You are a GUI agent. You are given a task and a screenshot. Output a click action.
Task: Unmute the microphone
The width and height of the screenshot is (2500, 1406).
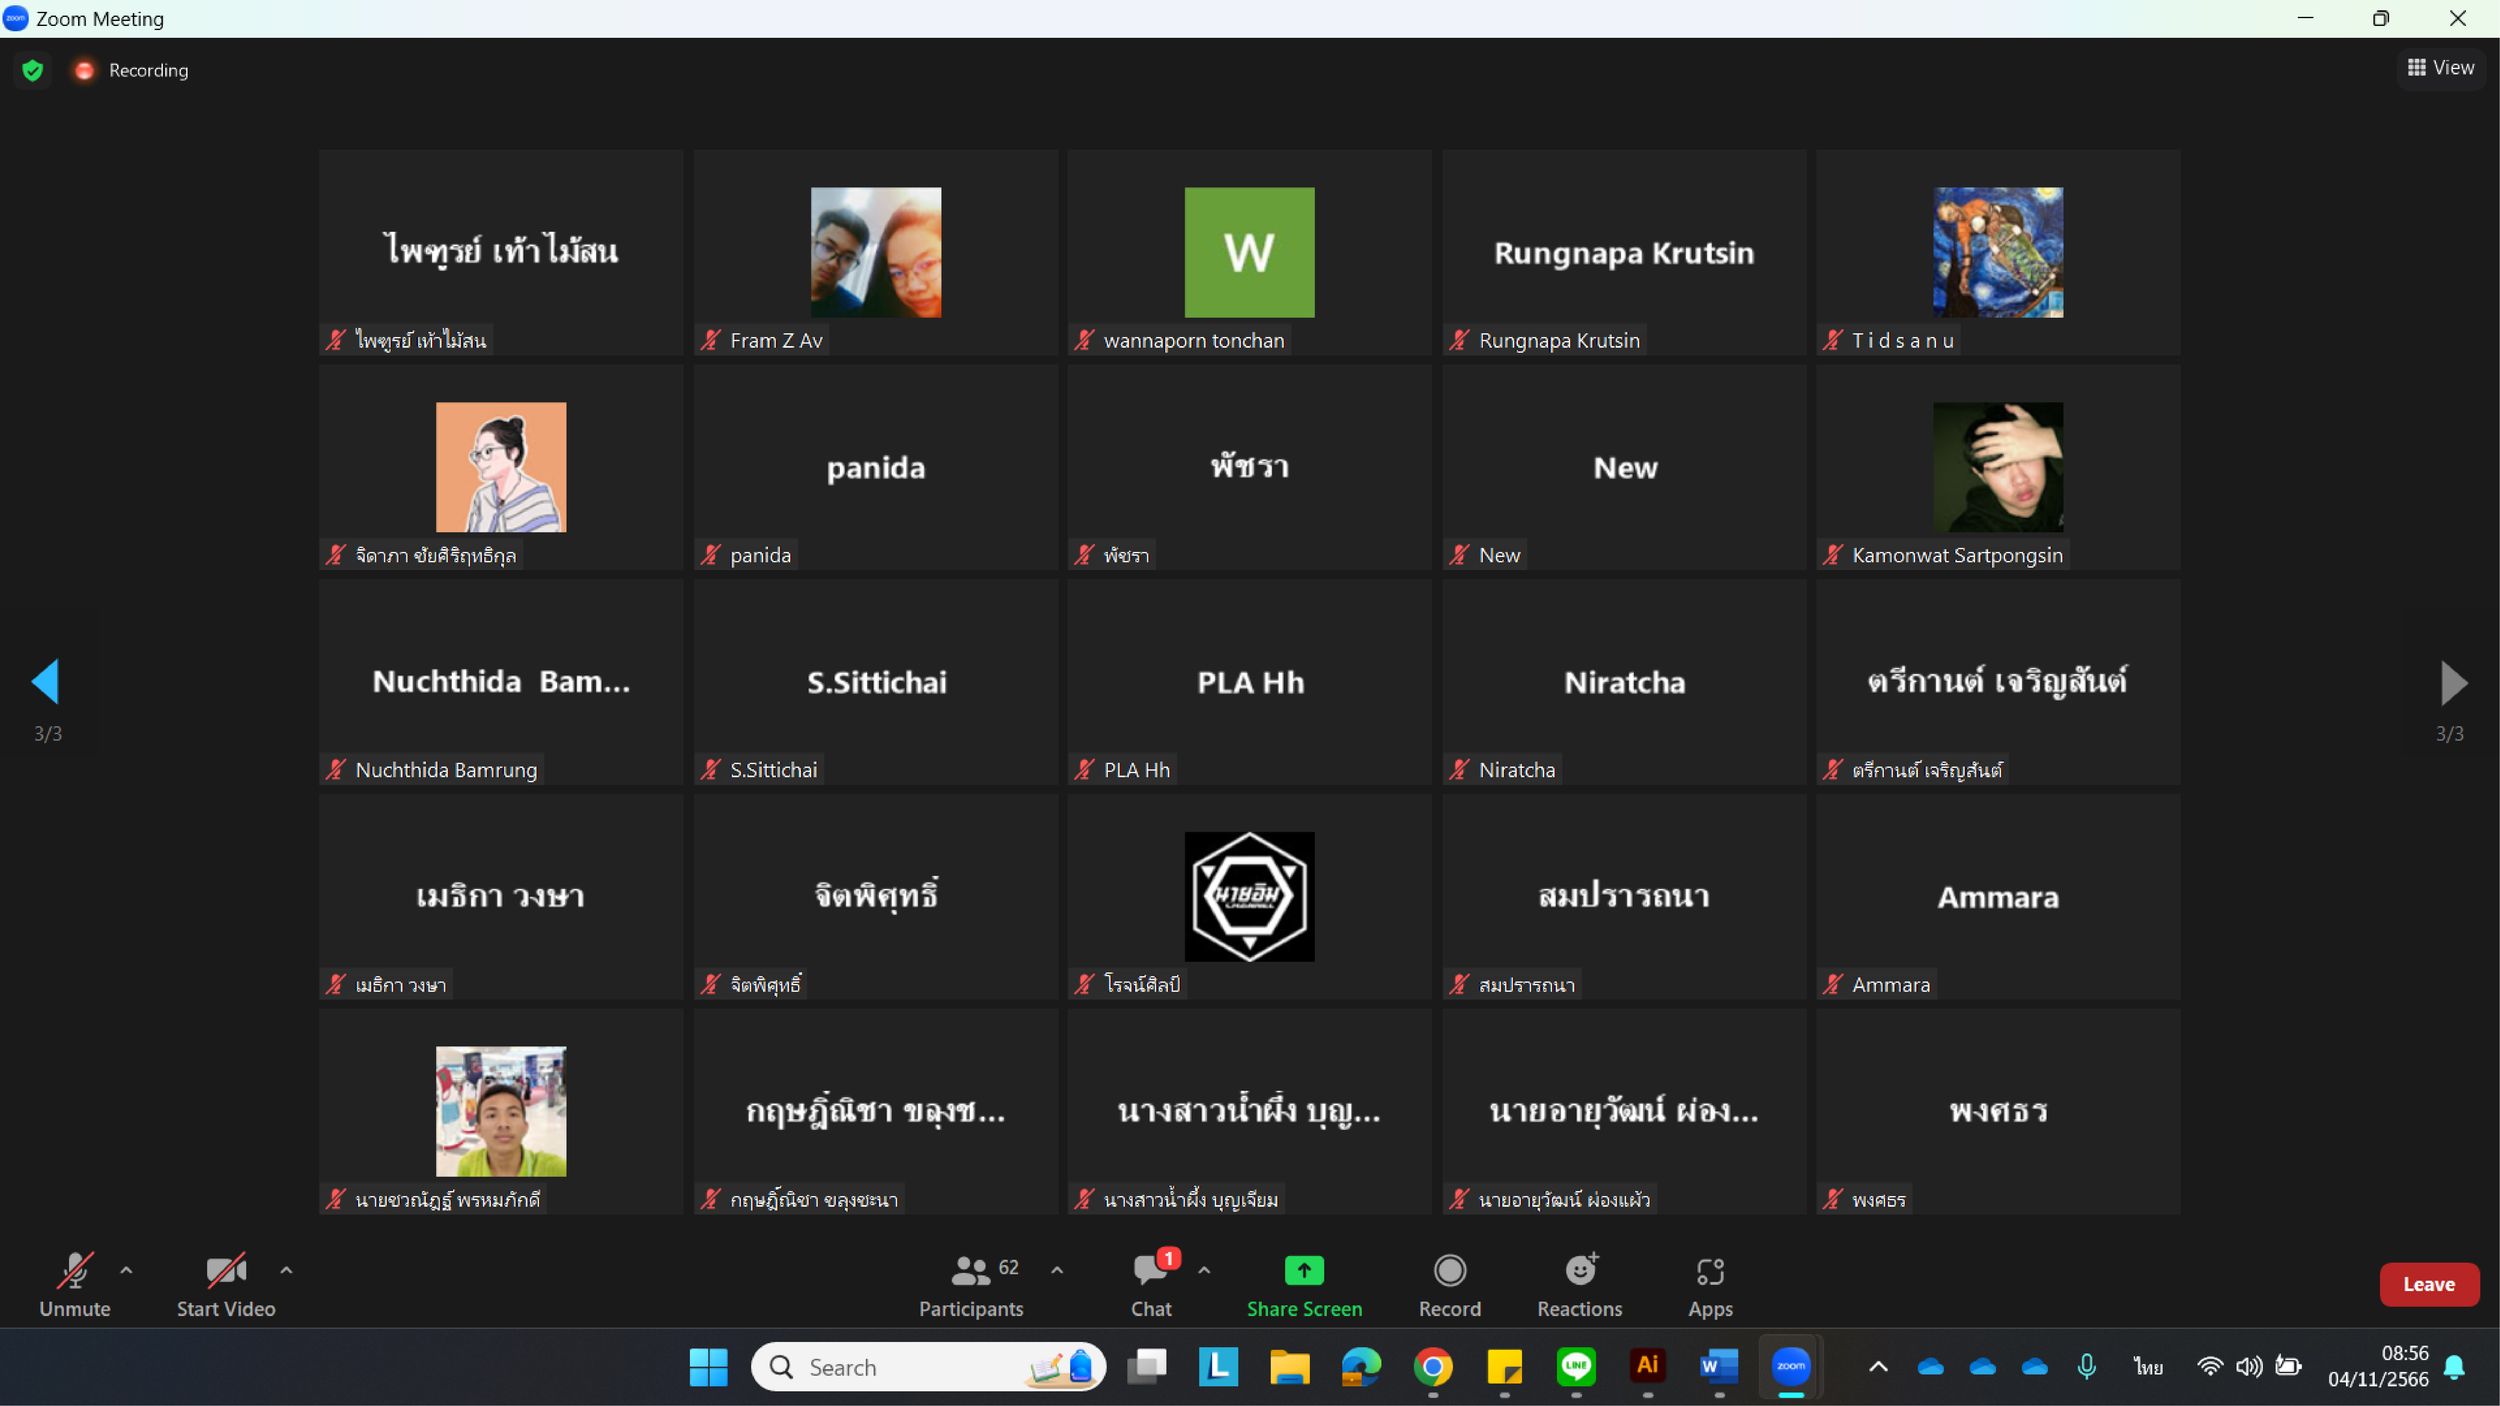click(x=75, y=1285)
